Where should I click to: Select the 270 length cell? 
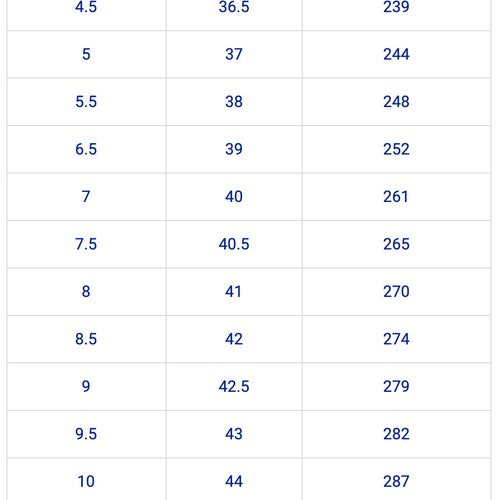coord(396,292)
